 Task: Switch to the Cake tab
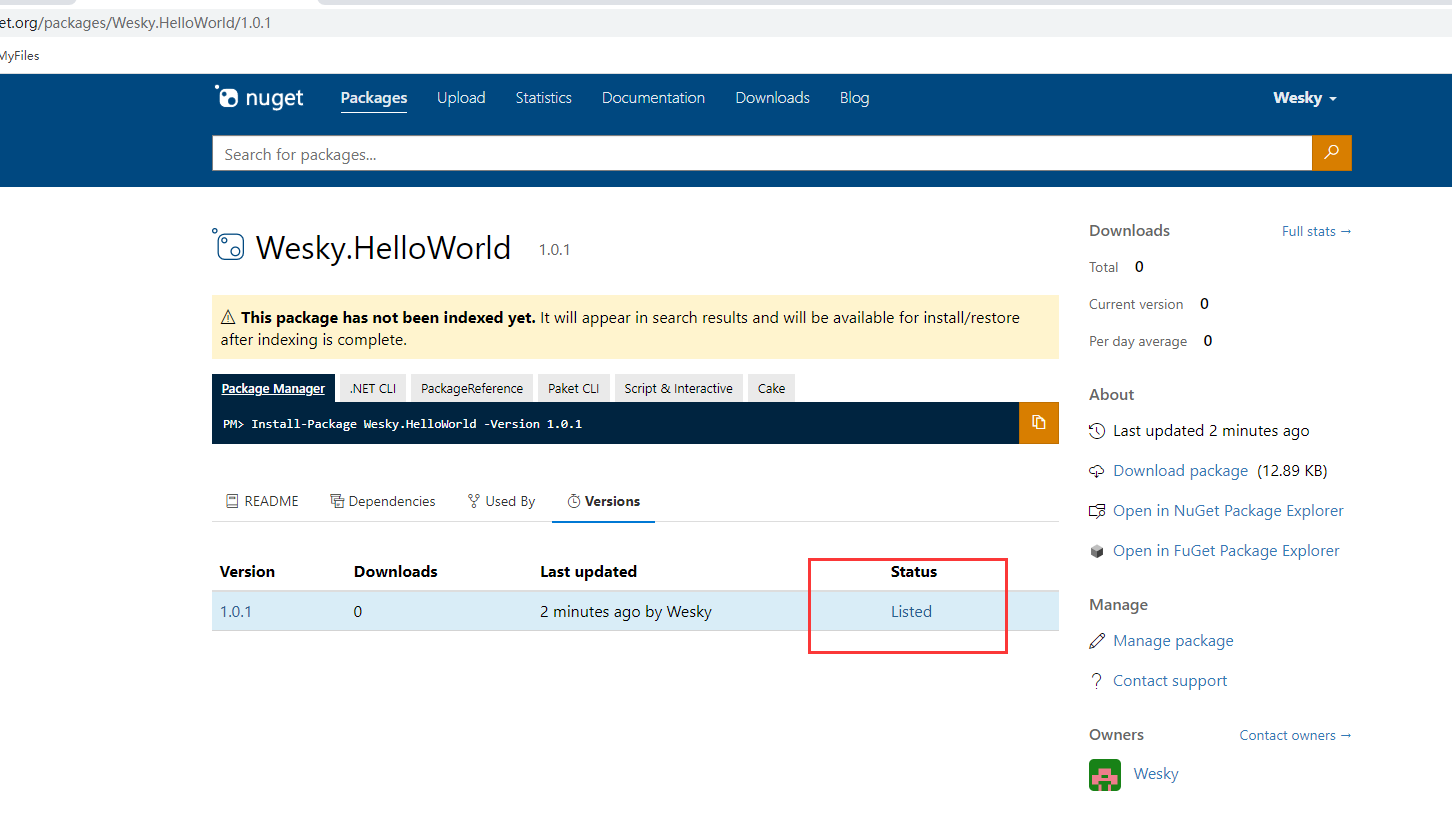click(x=771, y=388)
